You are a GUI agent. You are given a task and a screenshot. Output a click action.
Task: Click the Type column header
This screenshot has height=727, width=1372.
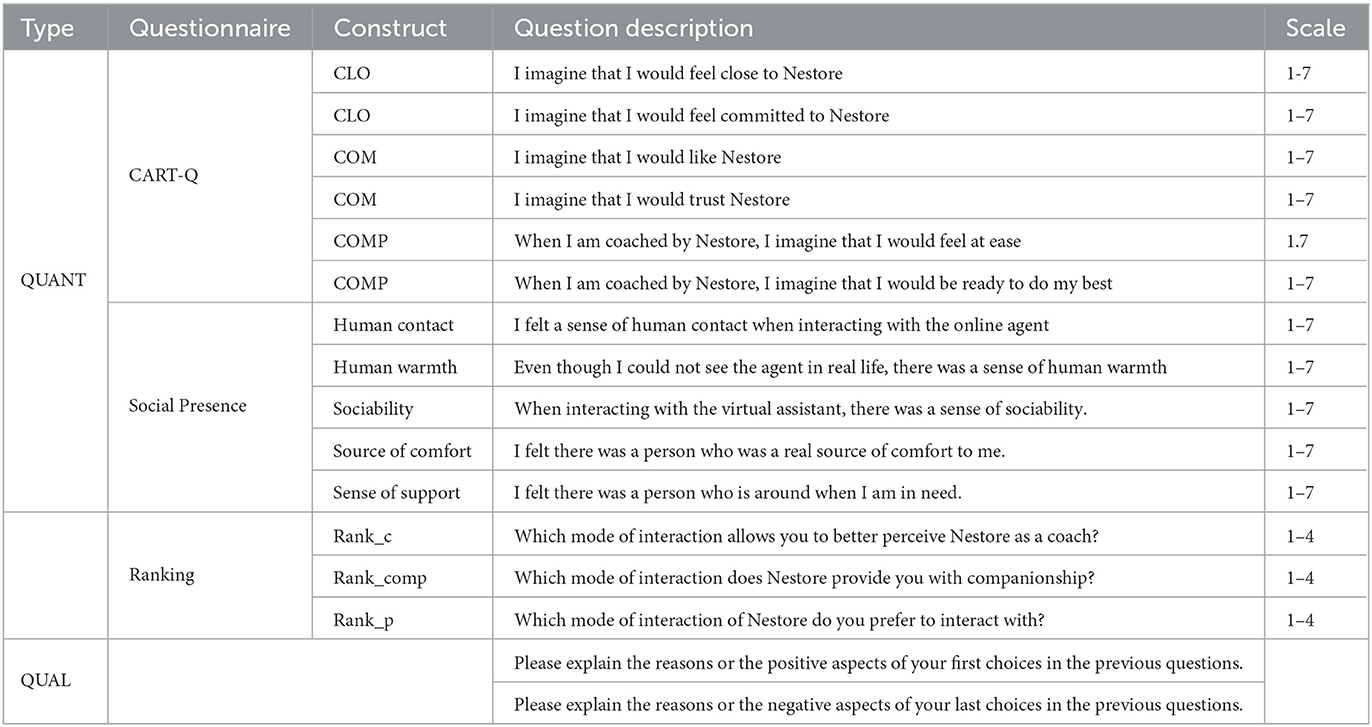48,28
